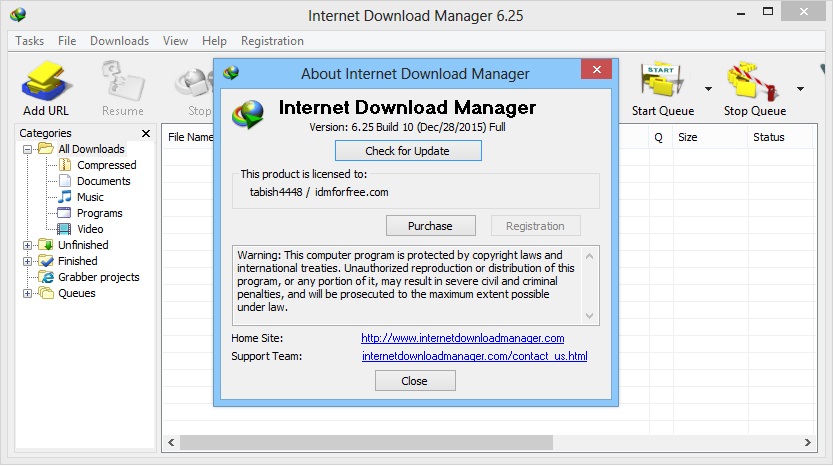Open the Stop Queue dropdown arrow
Viewport: 833px width, 466px height.
click(x=800, y=89)
